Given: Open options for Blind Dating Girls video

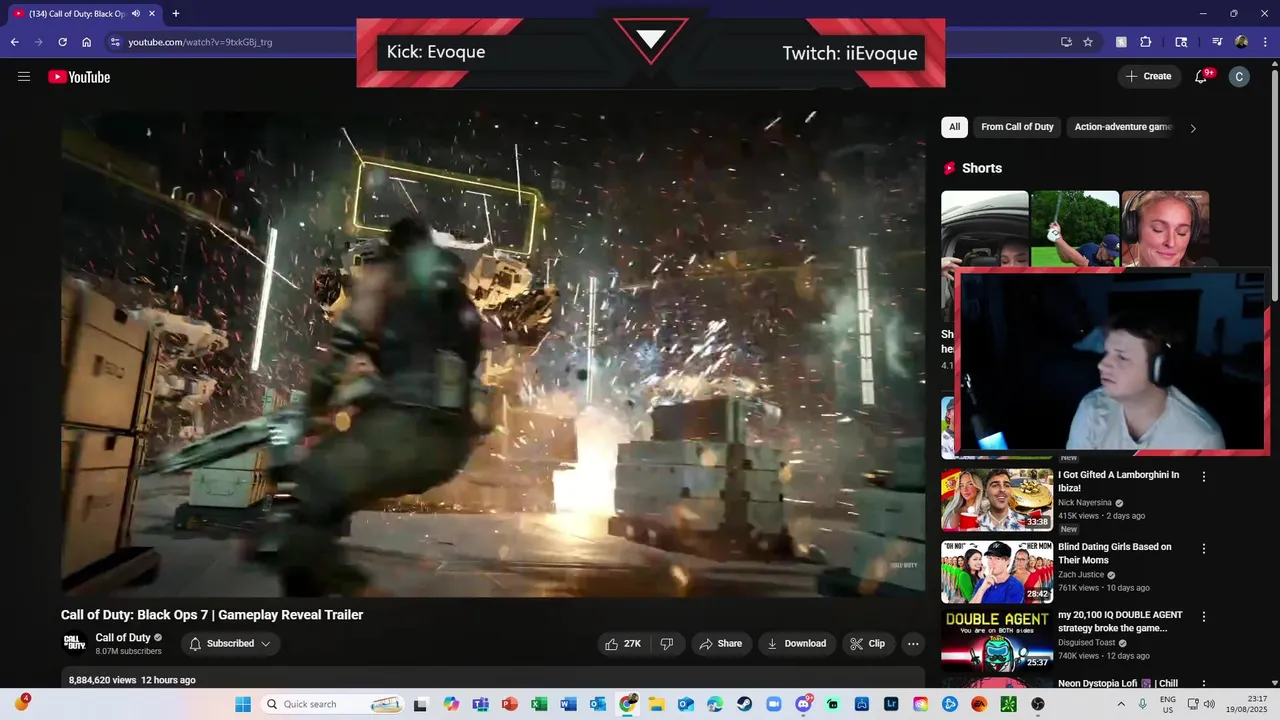Looking at the screenshot, I should (1203, 549).
